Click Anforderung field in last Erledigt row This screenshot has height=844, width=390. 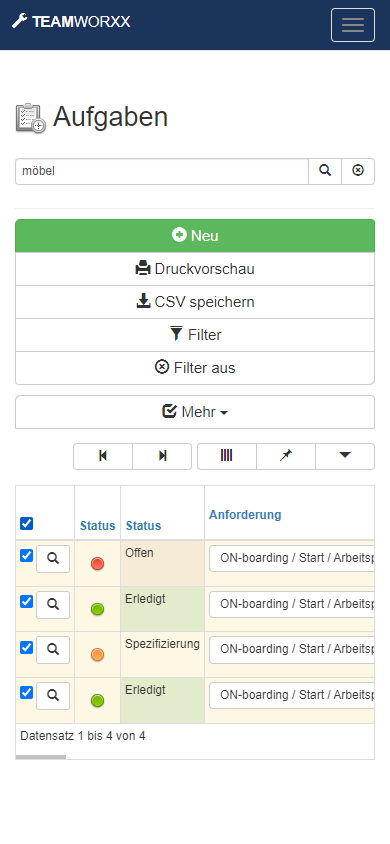tap(292, 695)
